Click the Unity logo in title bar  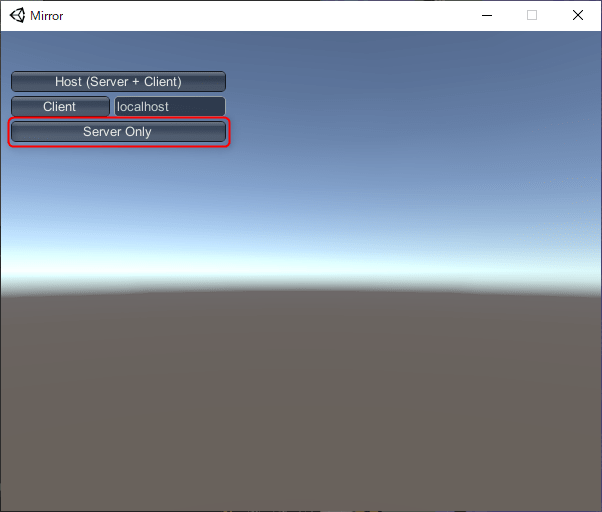click(x=17, y=15)
